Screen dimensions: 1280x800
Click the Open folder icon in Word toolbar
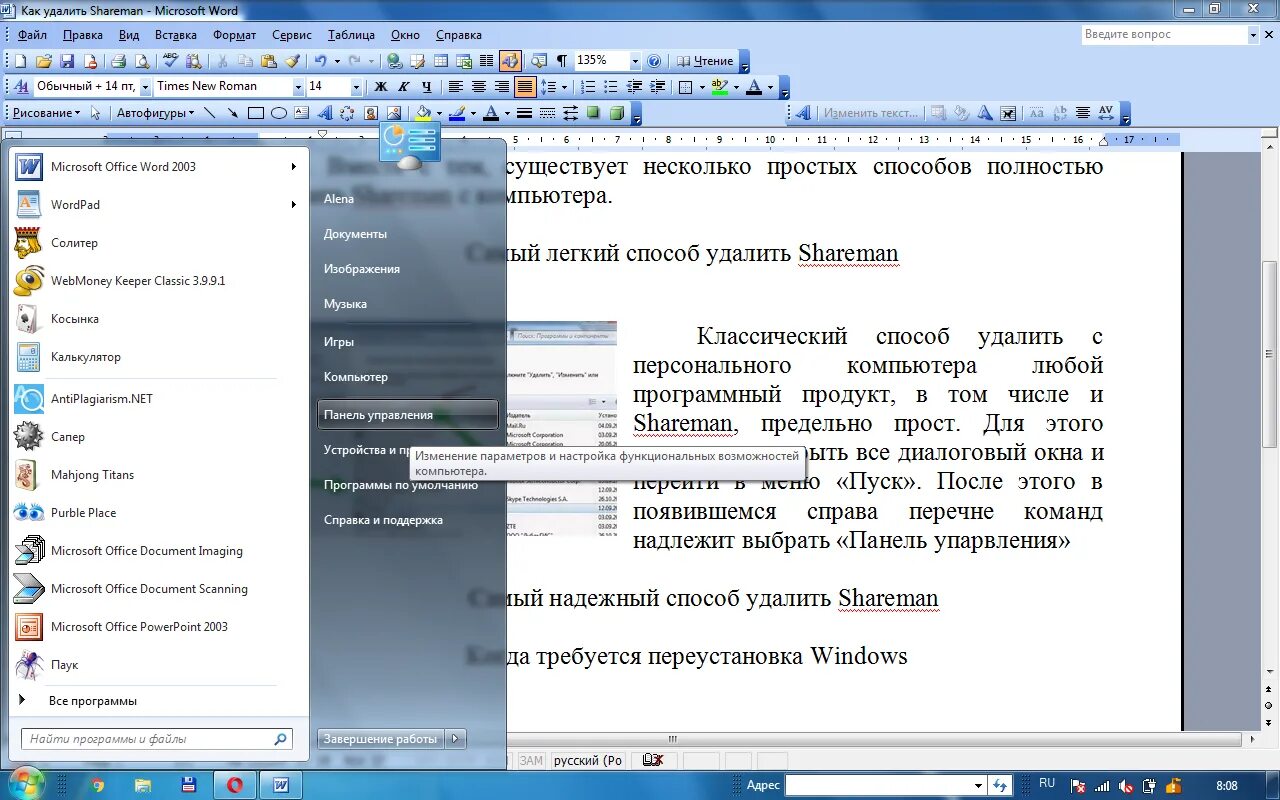pyautogui.click(x=45, y=61)
